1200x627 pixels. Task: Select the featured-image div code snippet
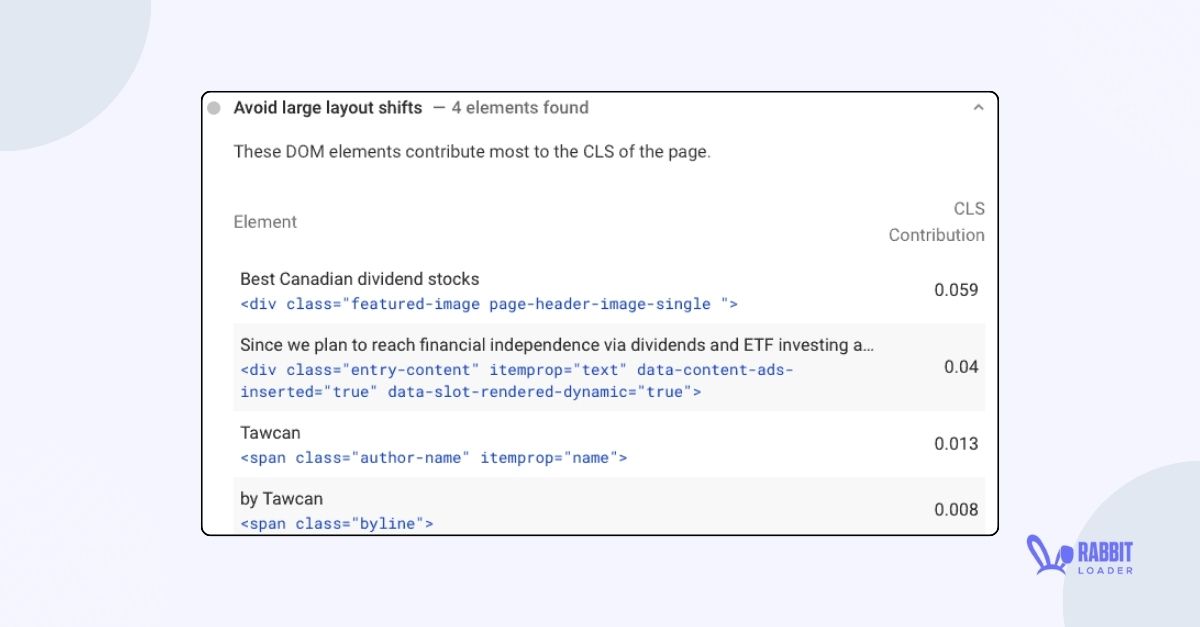click(487, 304)
